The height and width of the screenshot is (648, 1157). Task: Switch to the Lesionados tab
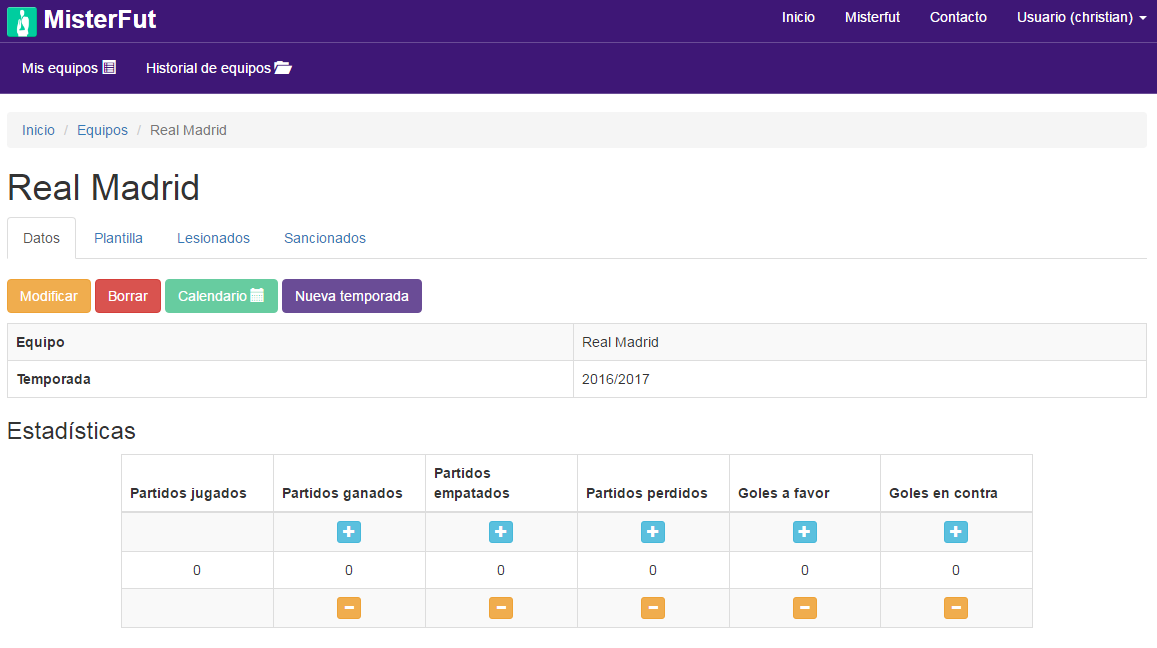coord(213,238)
